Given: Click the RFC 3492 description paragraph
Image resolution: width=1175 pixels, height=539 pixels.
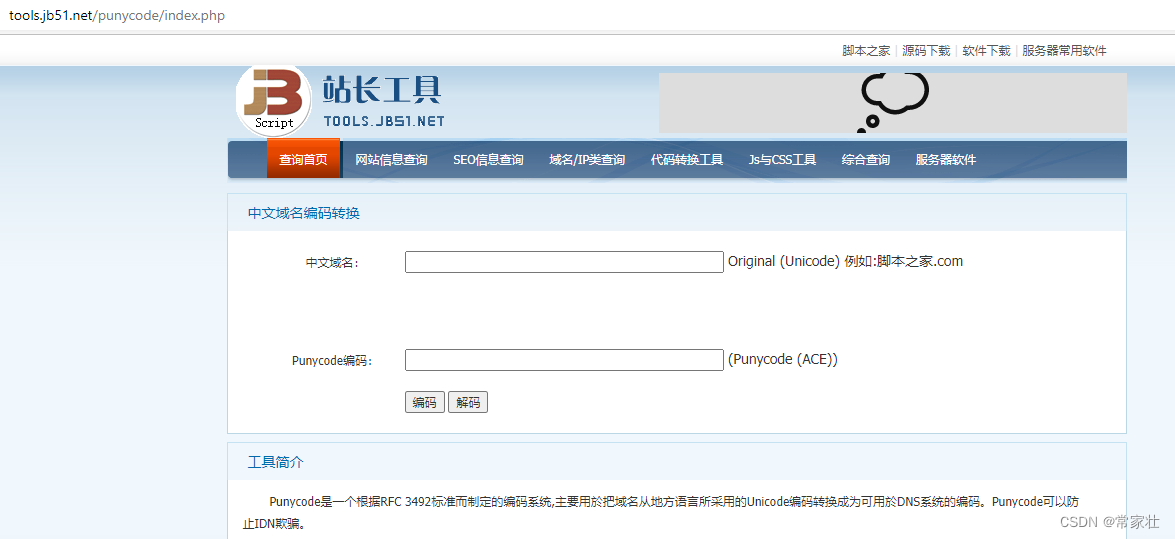Looking at the screenshot, I should (661, 513).
